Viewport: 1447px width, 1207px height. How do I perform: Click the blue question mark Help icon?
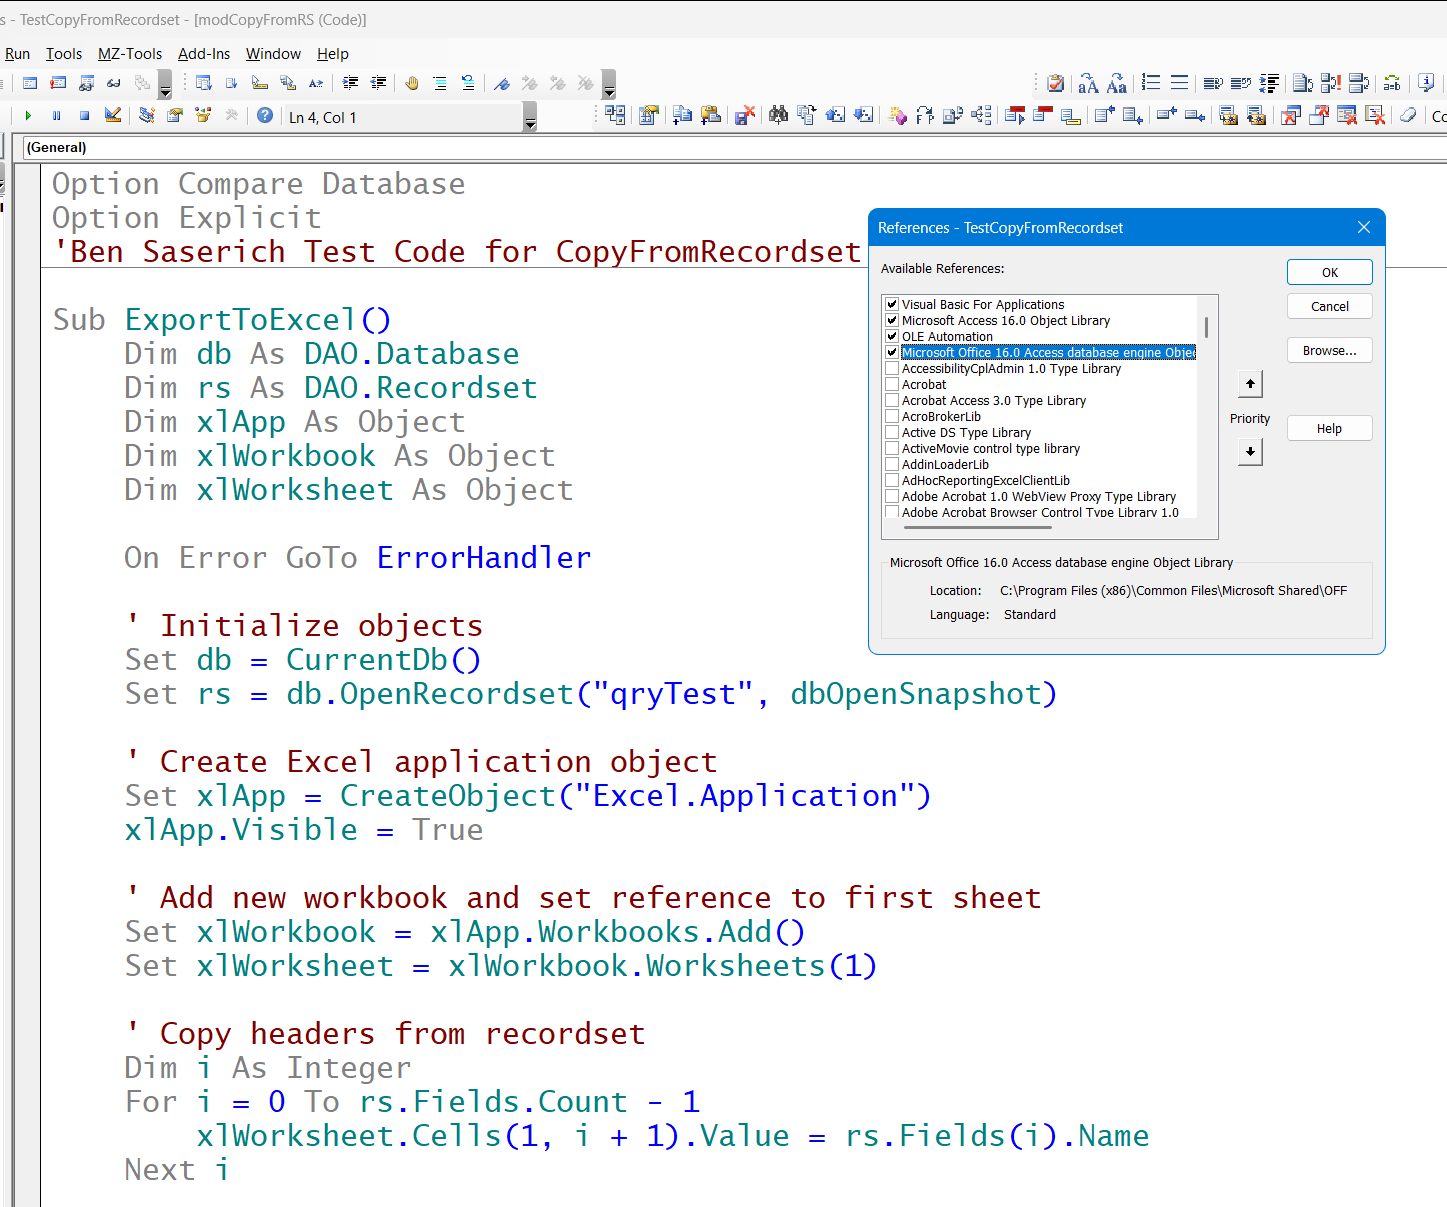[x=265, y=115]
